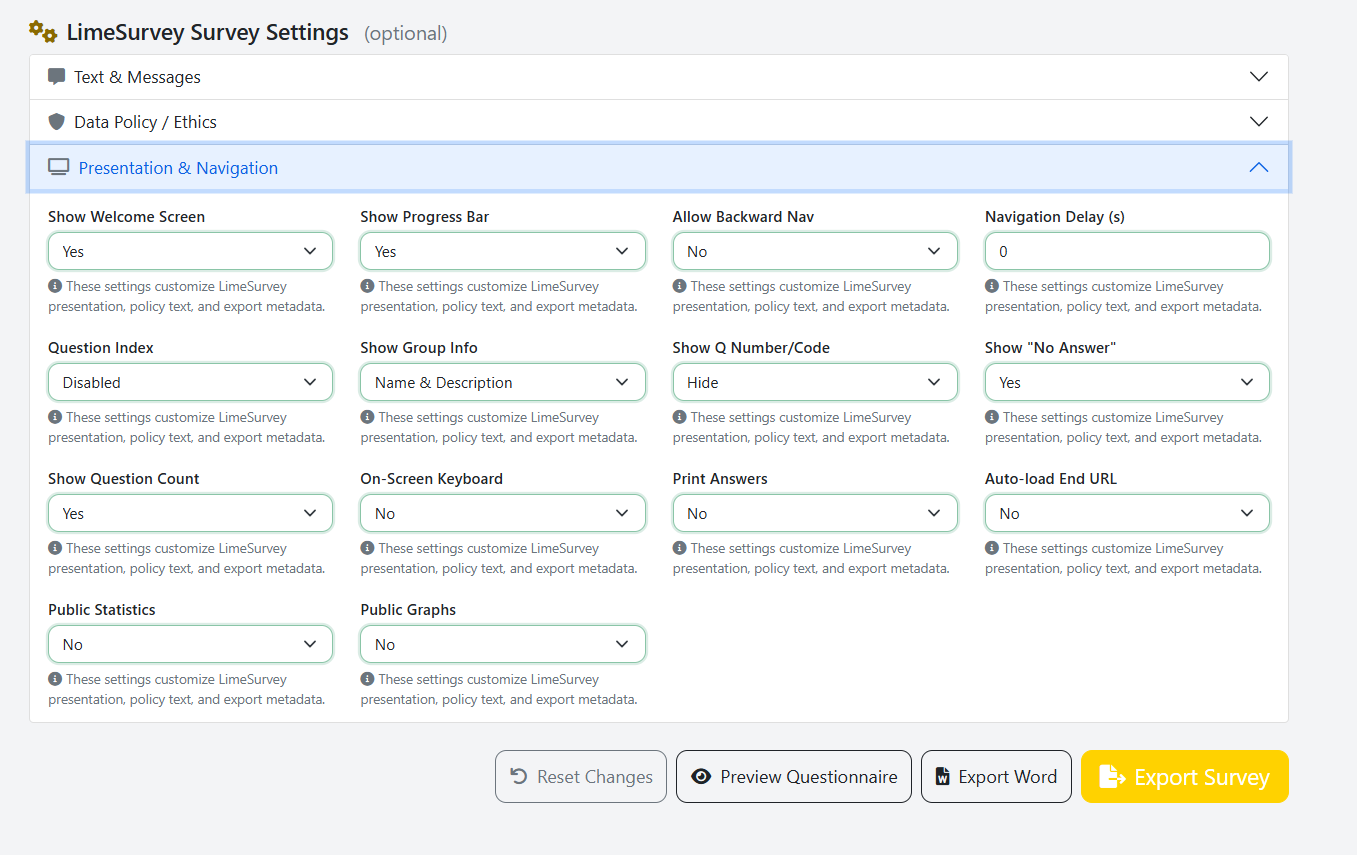Click the monitor icon for Presentation & Navigation
This screenshot has height=855, width=1357.
[58, 167]
